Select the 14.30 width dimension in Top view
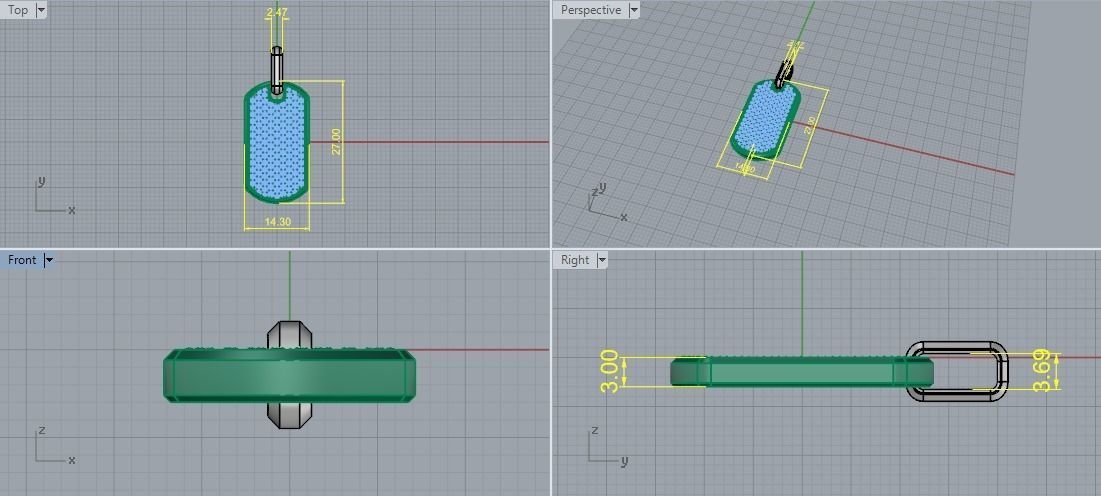Image resolution: width=1101 pixels, height=496 pixels. coord(277,221)
